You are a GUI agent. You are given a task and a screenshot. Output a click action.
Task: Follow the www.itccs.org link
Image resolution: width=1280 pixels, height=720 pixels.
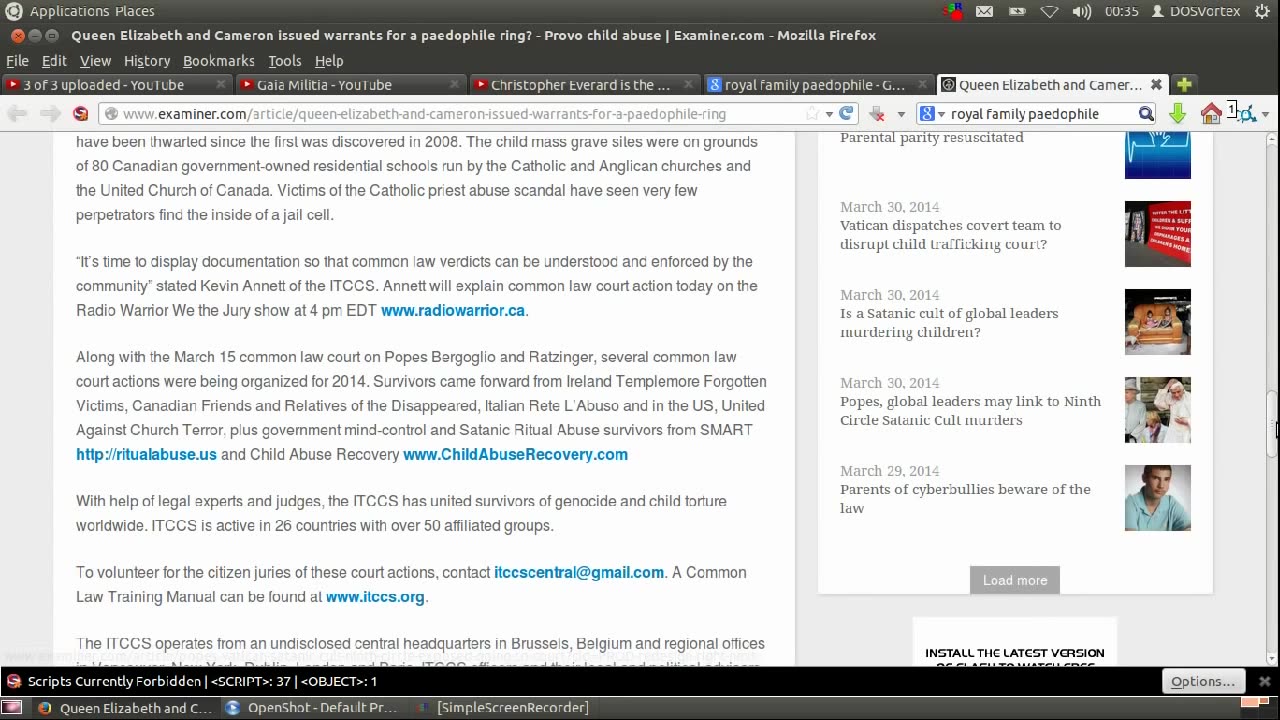tap(375, 597)
